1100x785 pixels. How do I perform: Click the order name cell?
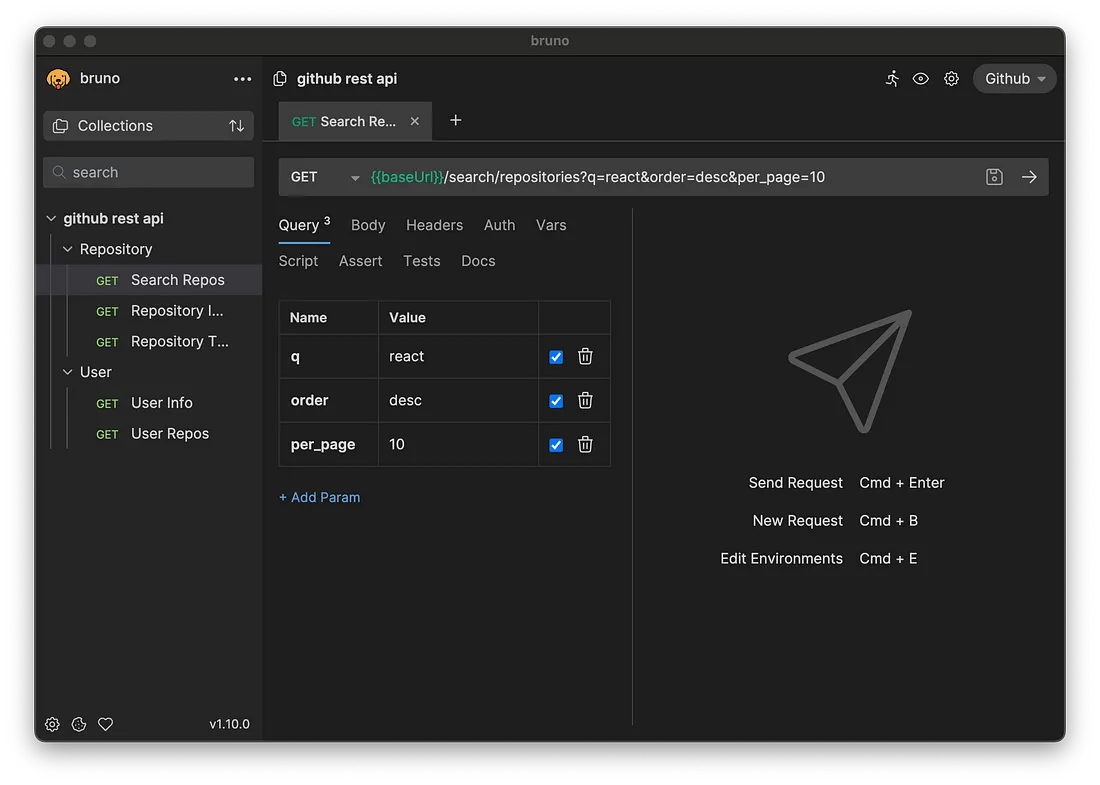(328, 401)
